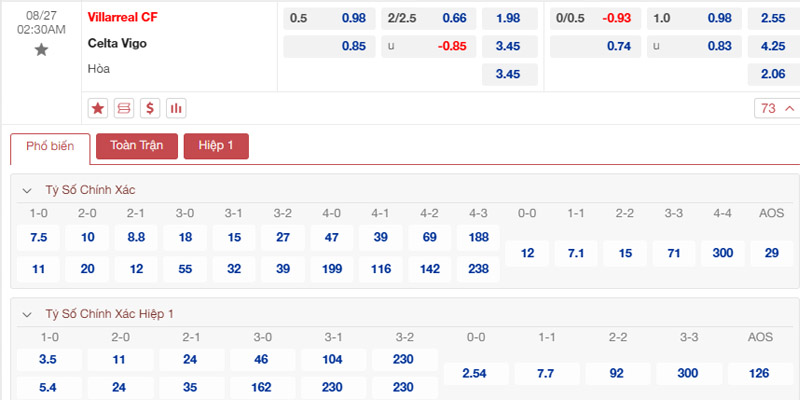Open the bar chart statistics icon
The height and width of the screenshot is (400, 800).
176,108
